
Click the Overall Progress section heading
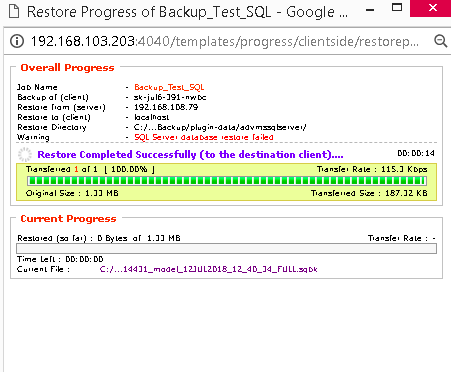pos(67,68)
